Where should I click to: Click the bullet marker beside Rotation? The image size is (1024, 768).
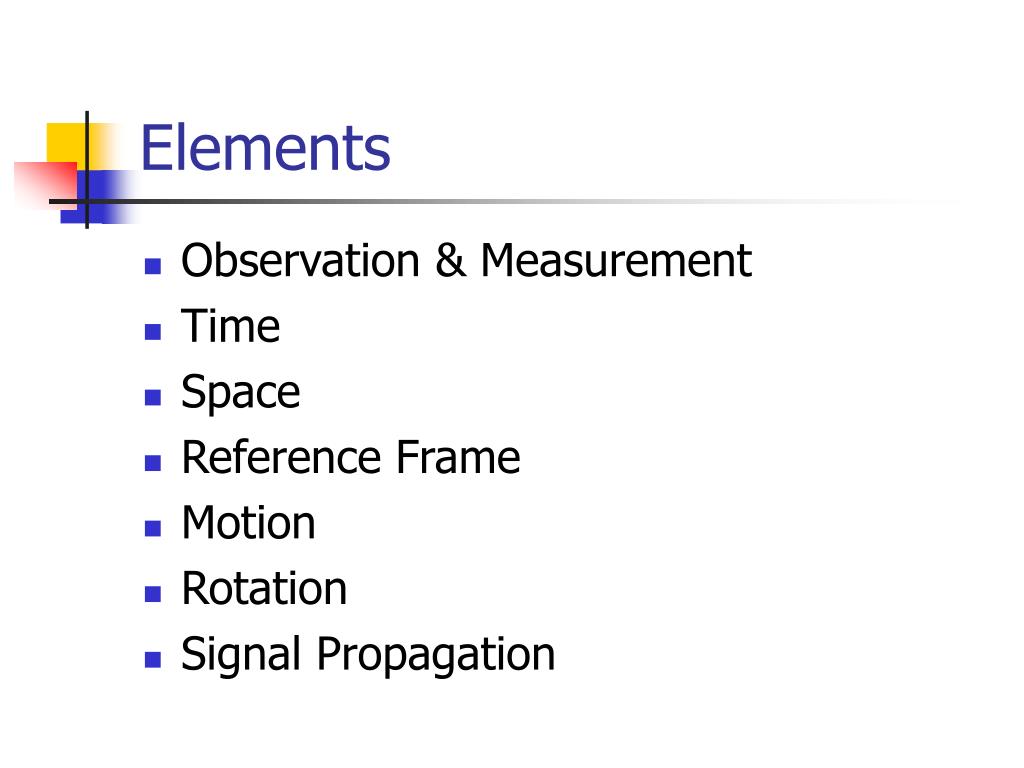click(x=153, y=594)
